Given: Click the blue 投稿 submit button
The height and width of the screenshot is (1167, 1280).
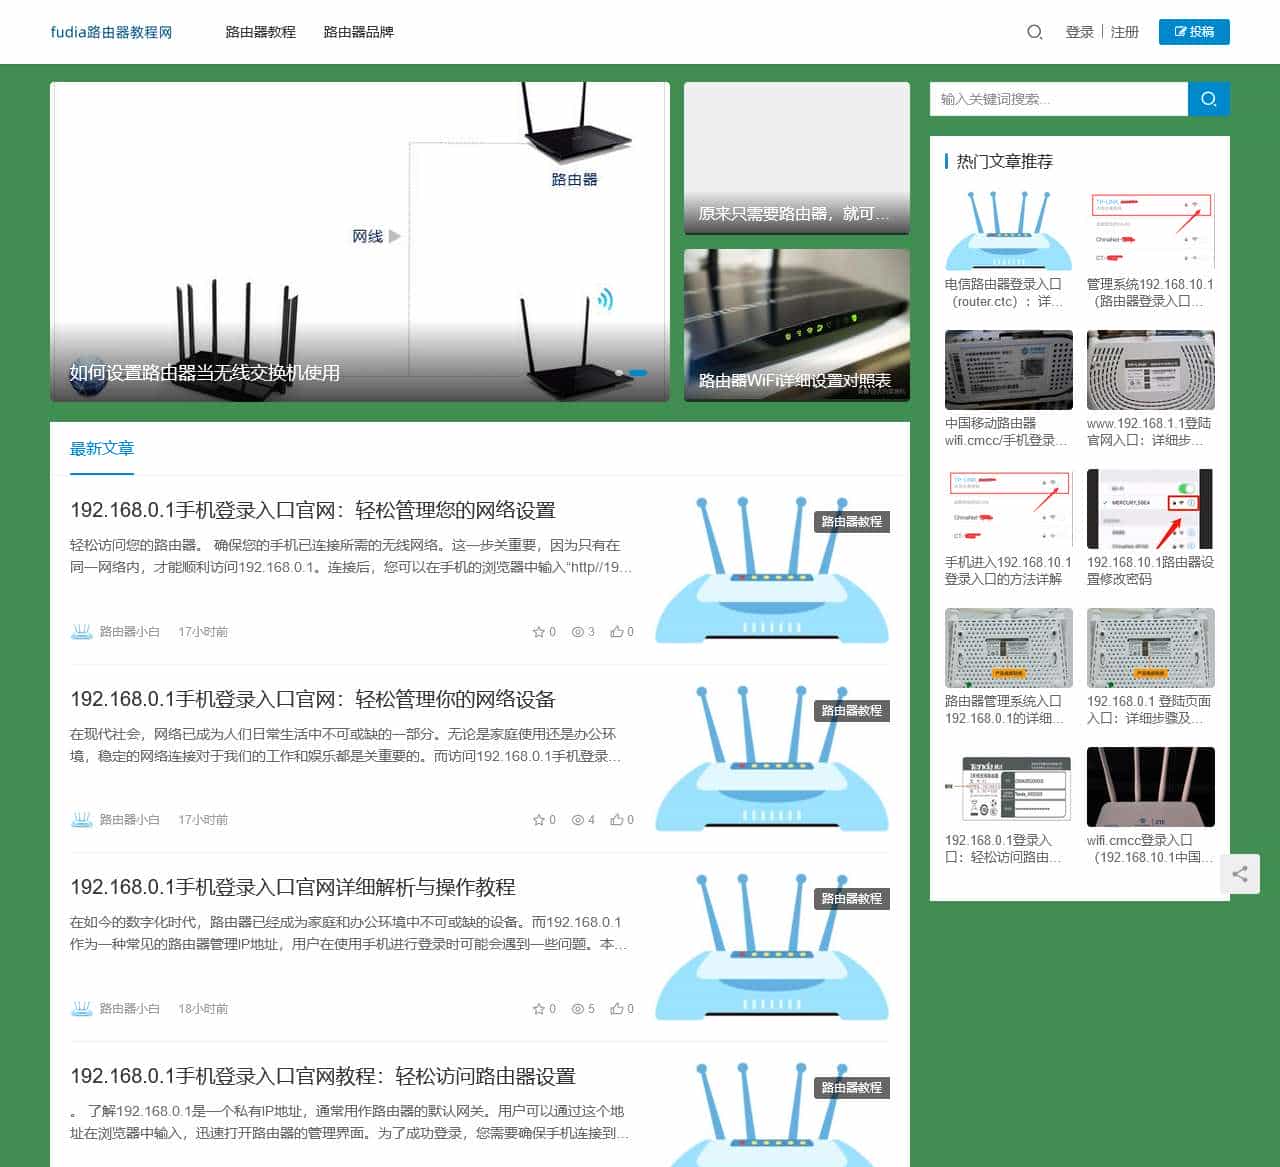Looking at the screenshot, I should tap(1194, 32).
